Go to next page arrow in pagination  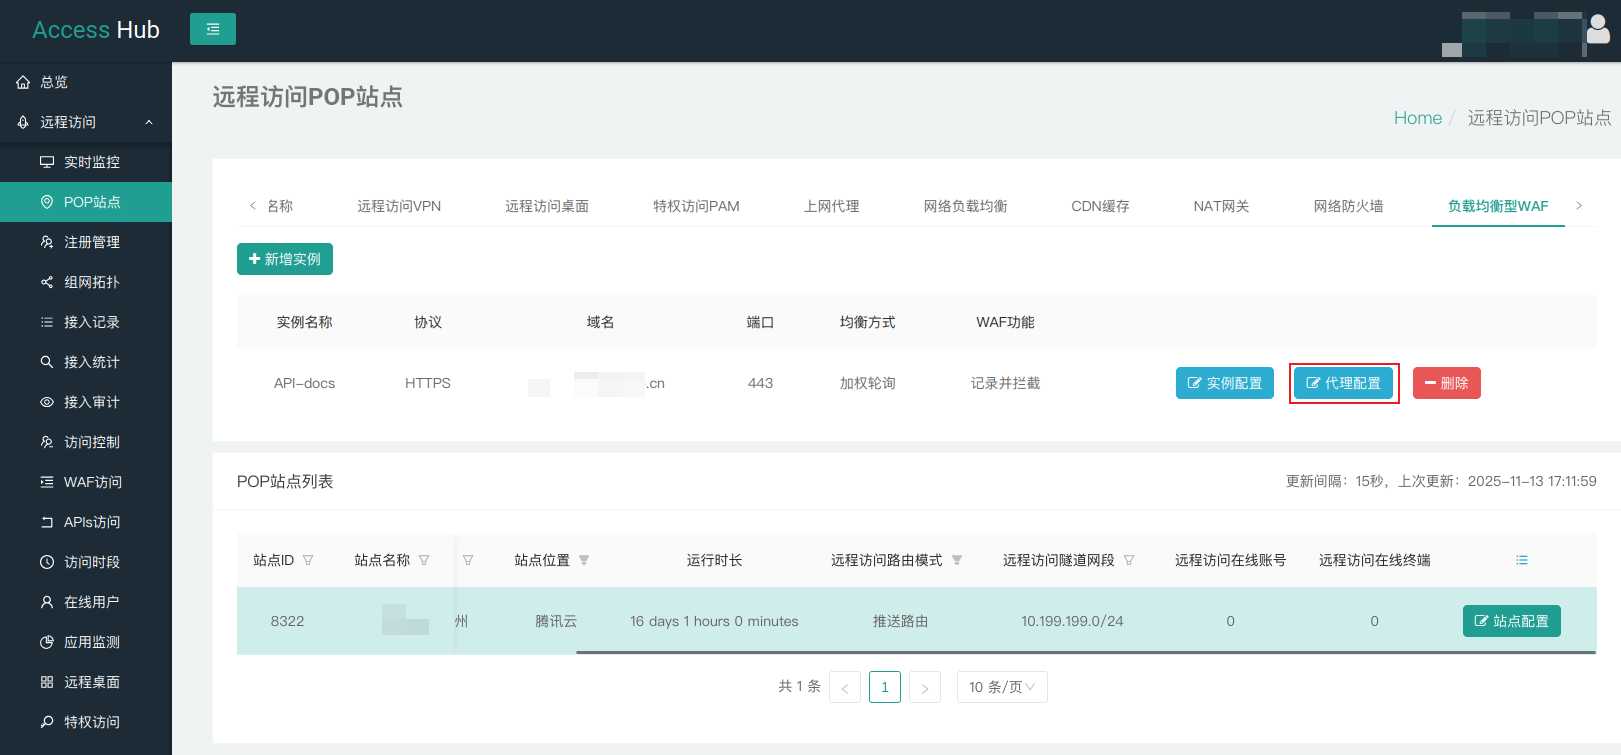click(925, 687)
